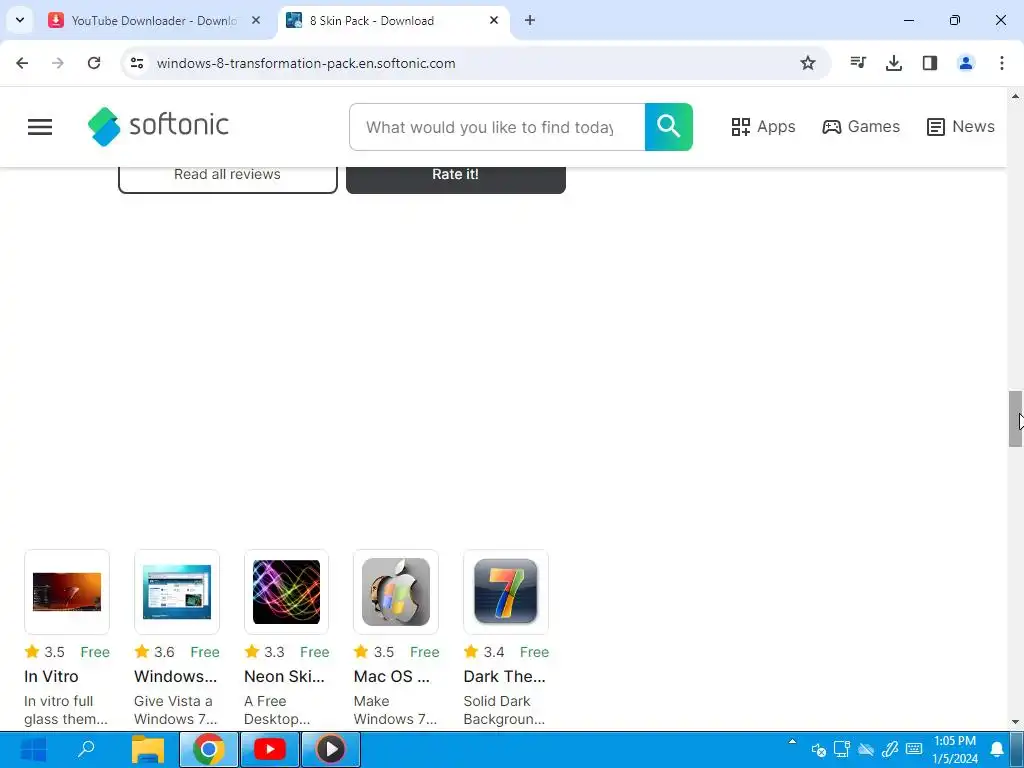
Task: Bookmark this page with the star
Action: tap(808, 63)
